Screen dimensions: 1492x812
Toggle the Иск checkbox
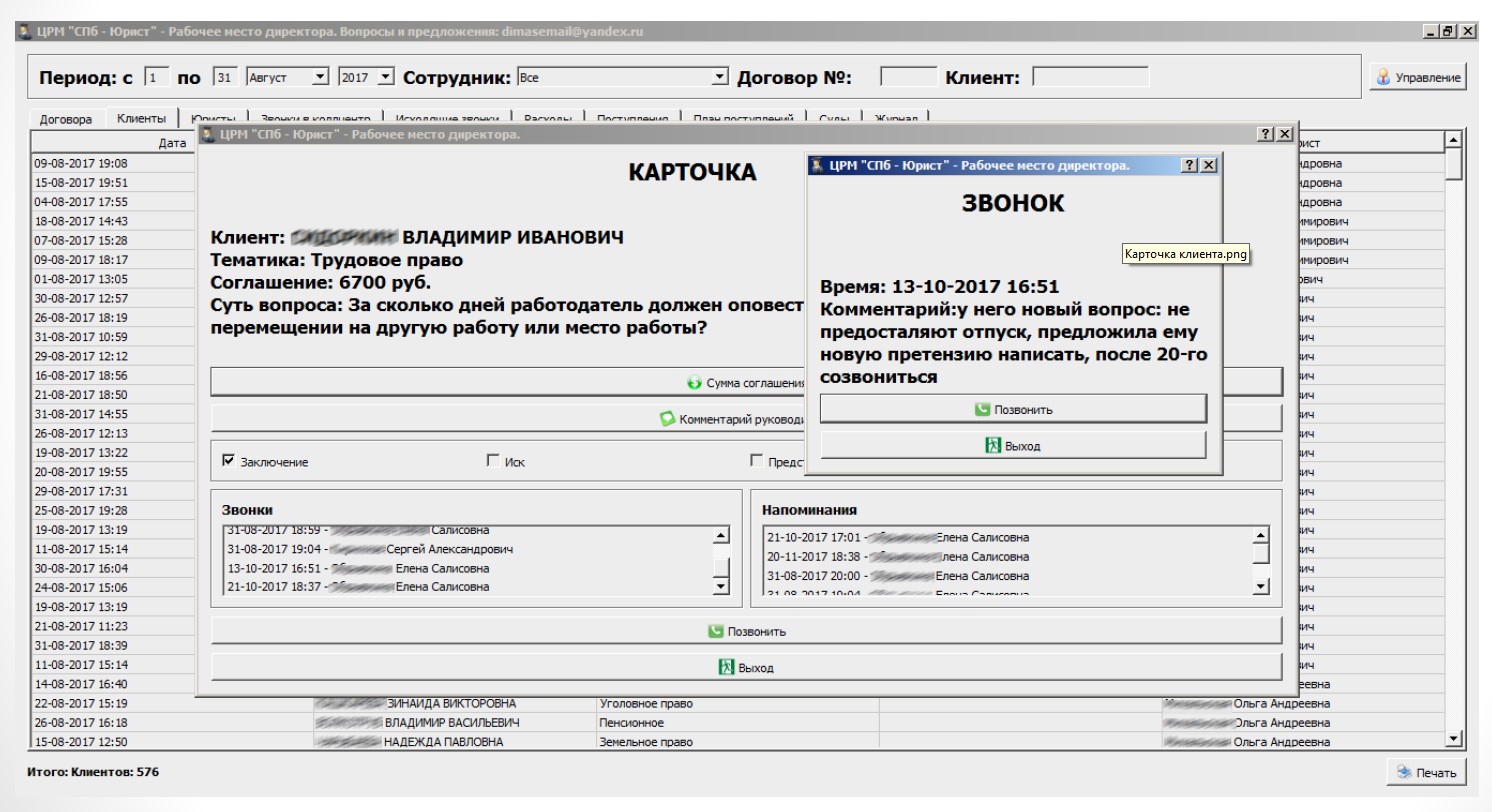pos(492,461)
